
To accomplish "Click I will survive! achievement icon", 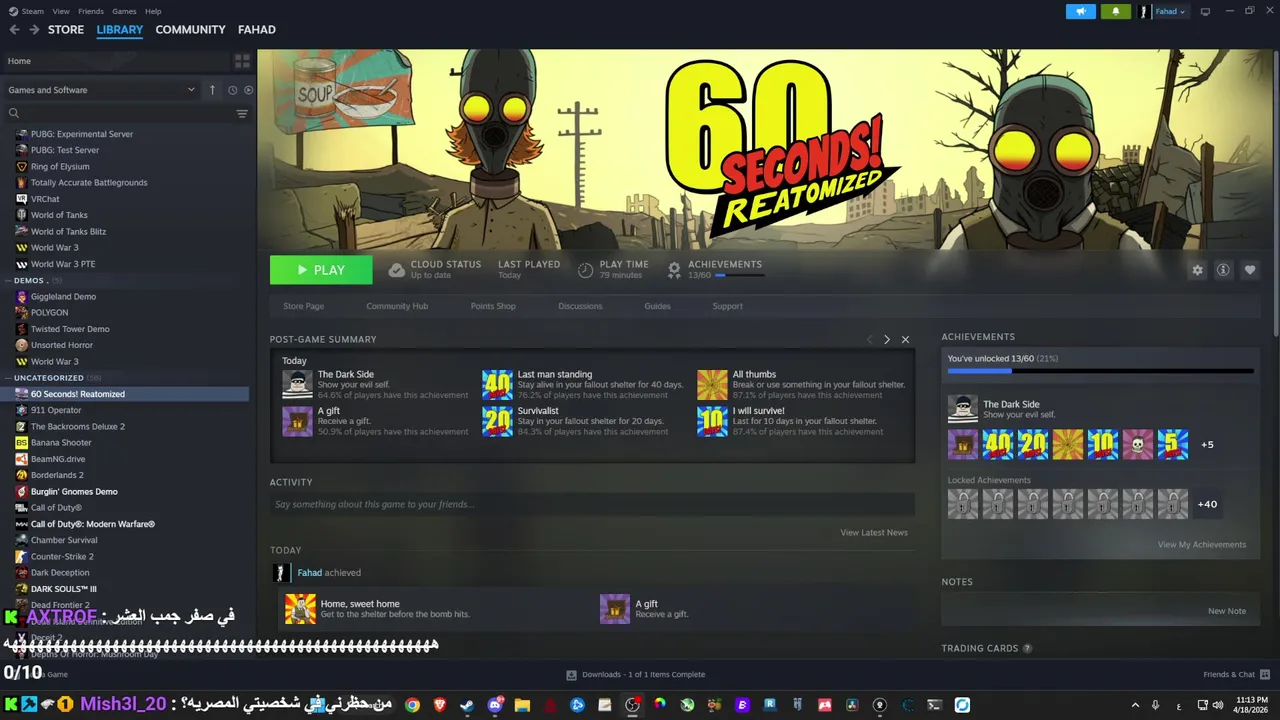I will coord(712,421).
